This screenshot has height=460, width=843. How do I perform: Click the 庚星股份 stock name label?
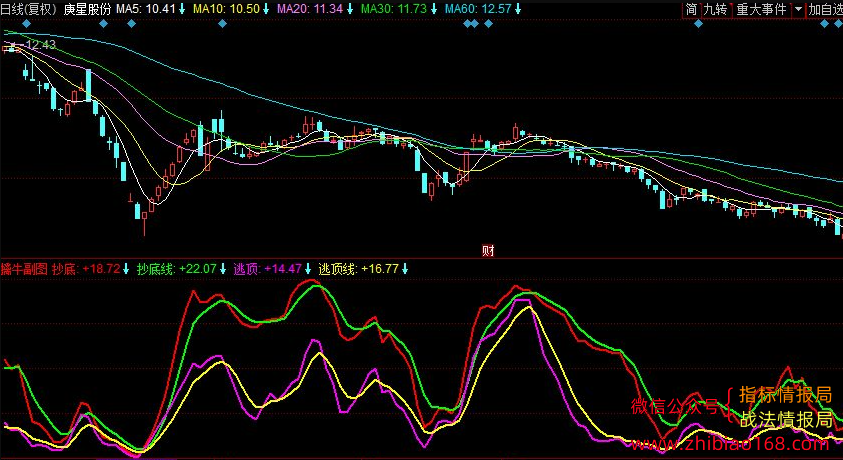click(x=87, y=9)
